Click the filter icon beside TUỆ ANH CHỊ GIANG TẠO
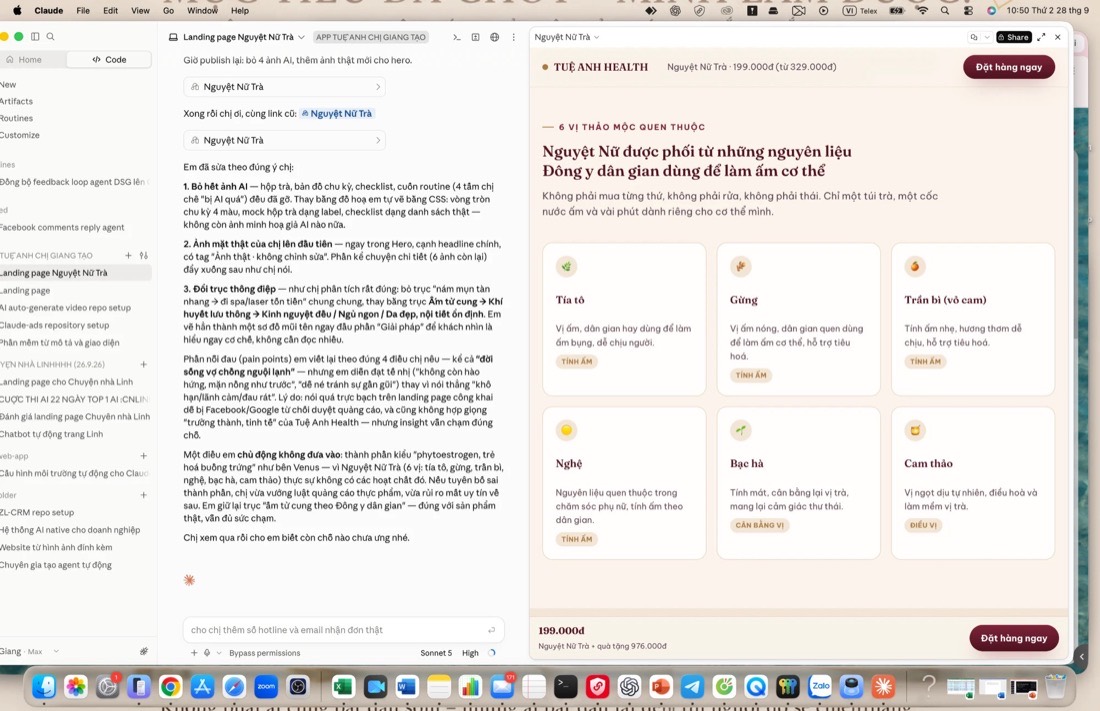Viewport: 1100px width, 711px height. (144, 255)
